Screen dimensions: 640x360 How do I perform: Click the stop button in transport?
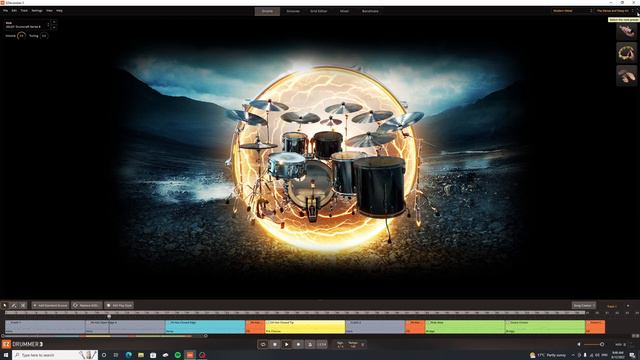(x=275, y=344)
